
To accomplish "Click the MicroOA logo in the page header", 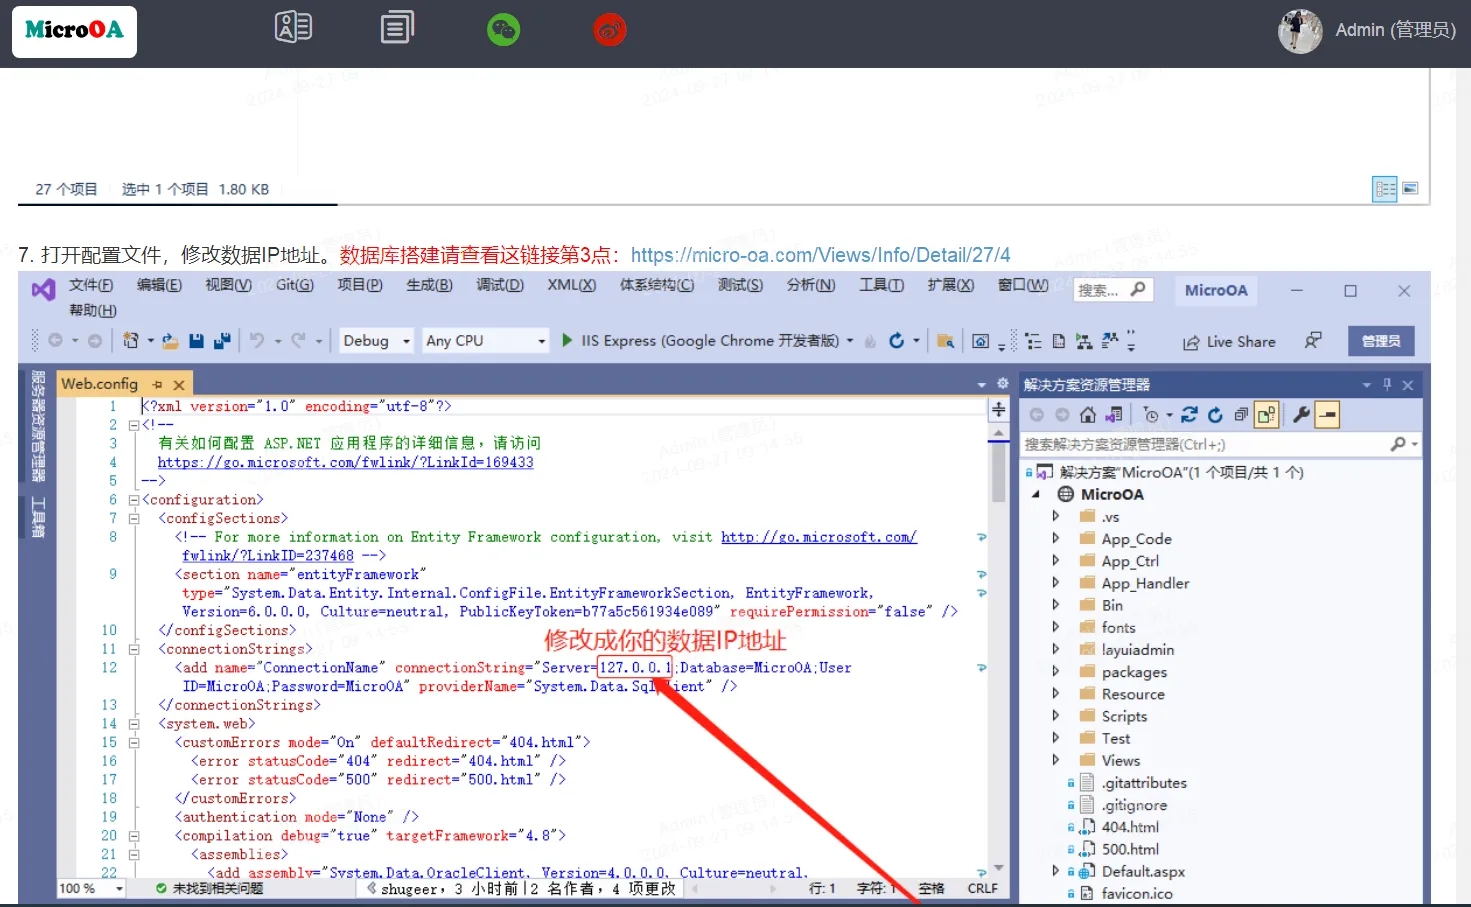I will click(74, 31).
